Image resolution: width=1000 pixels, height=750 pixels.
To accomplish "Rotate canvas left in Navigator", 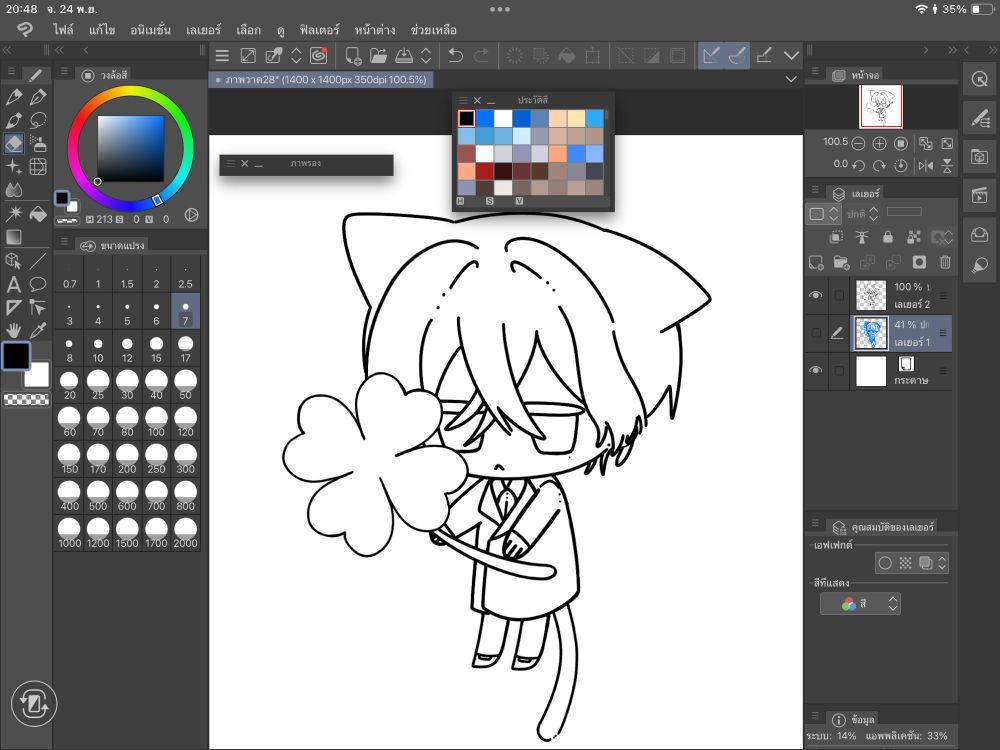I will (x=858, y=166).
